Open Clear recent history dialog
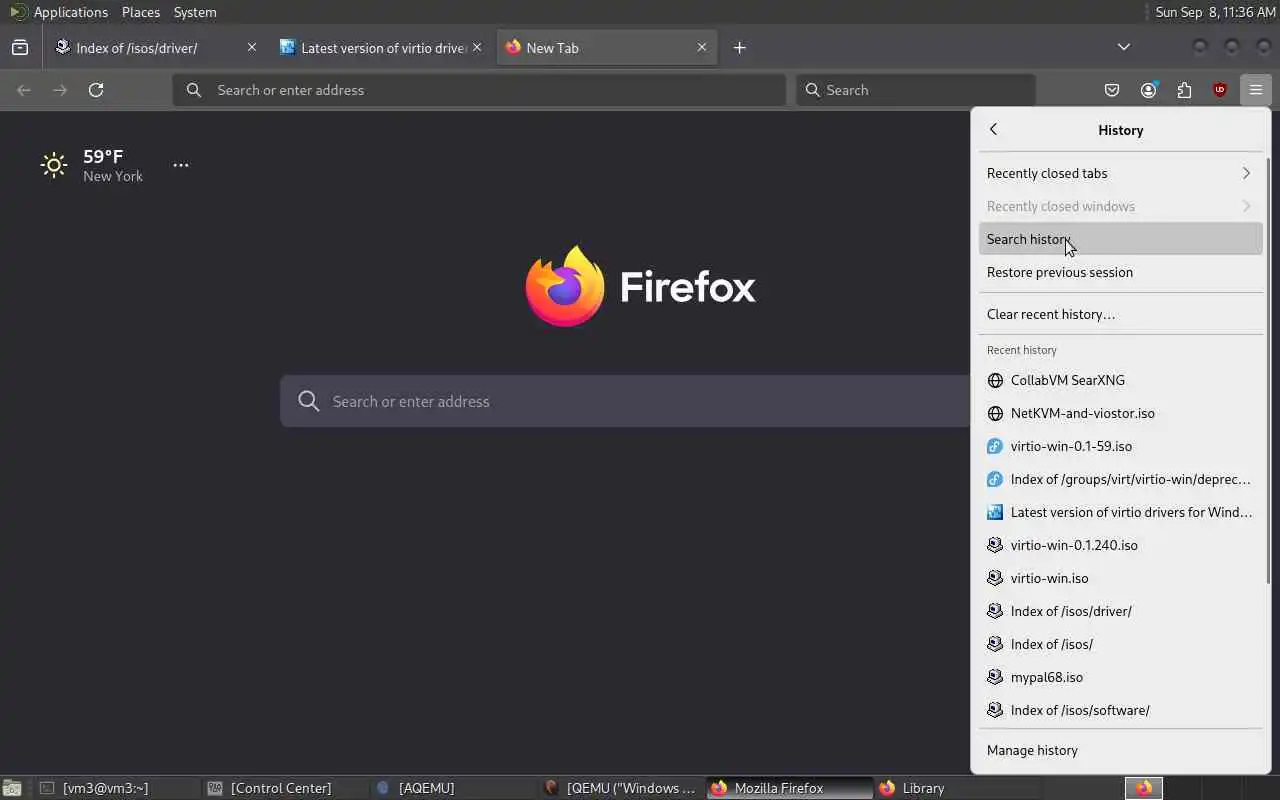 tap(1120, 314)
